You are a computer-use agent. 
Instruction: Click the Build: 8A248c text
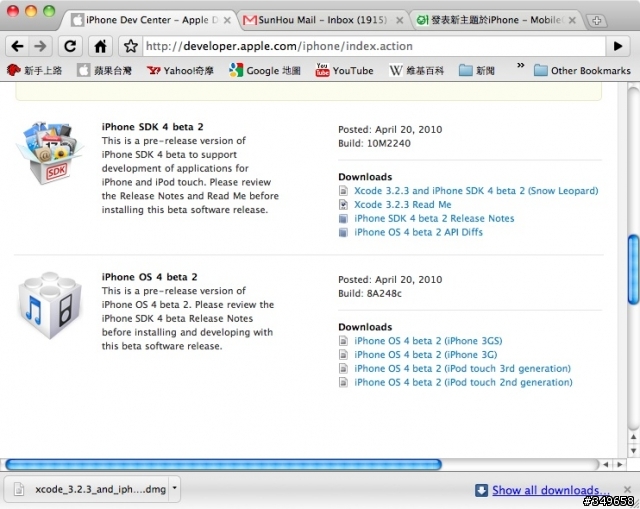[x=370, y=293]
